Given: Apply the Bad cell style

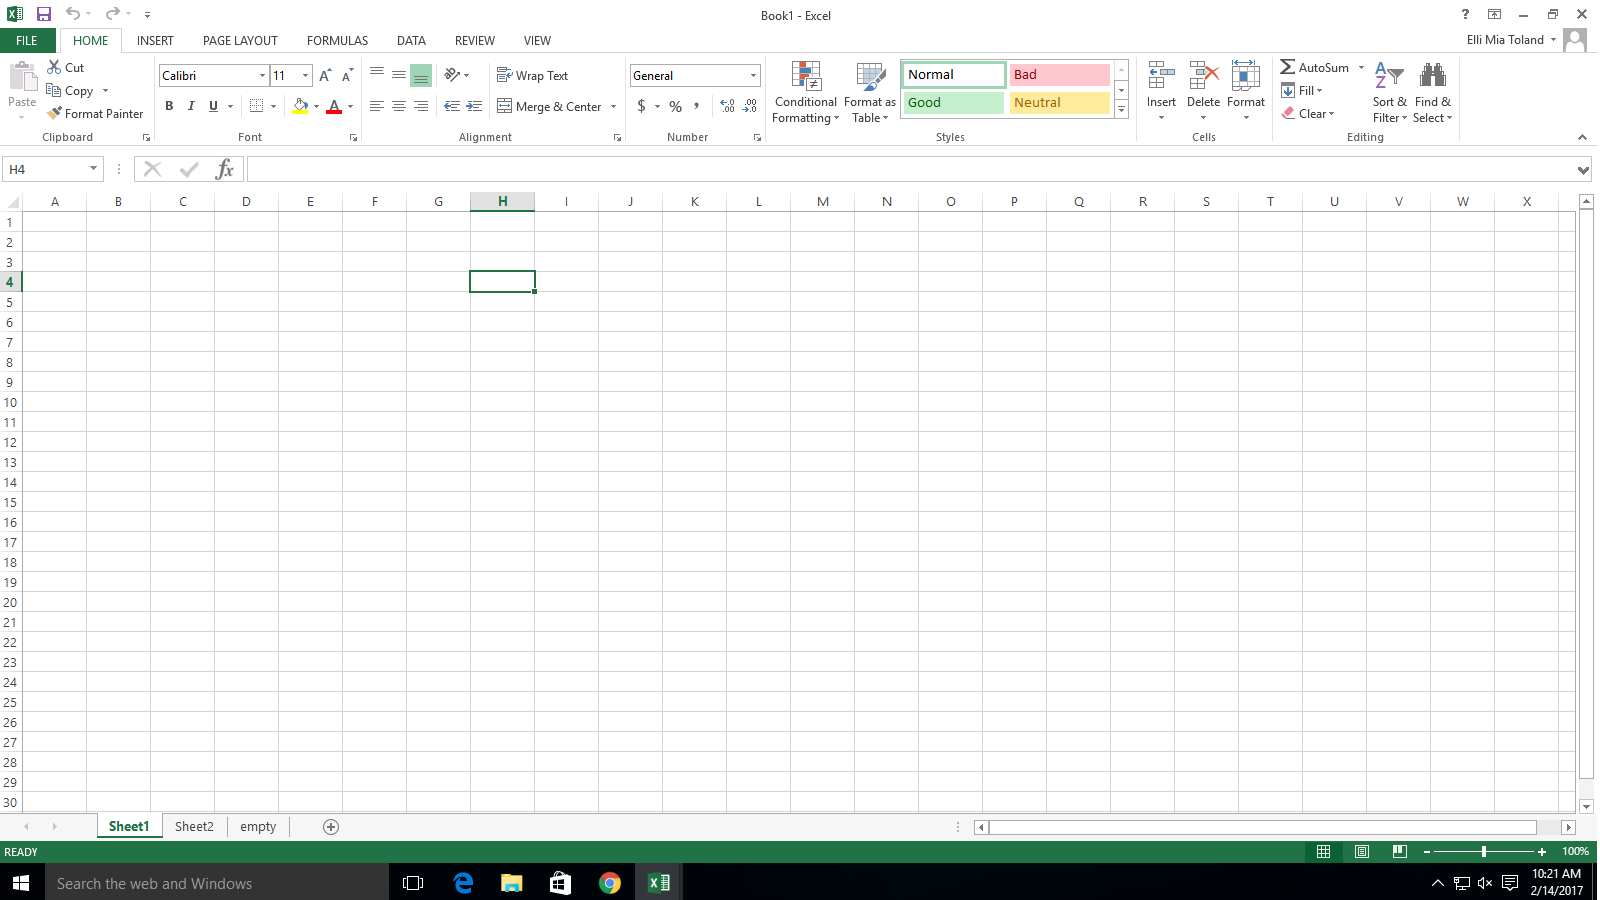Looking at the screenshot, I should [1059, 75].
